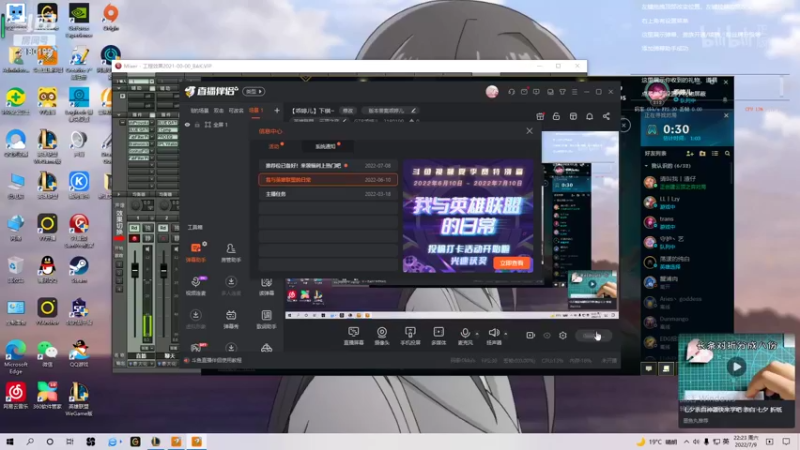Add a new scene with plus

[277, 110]
